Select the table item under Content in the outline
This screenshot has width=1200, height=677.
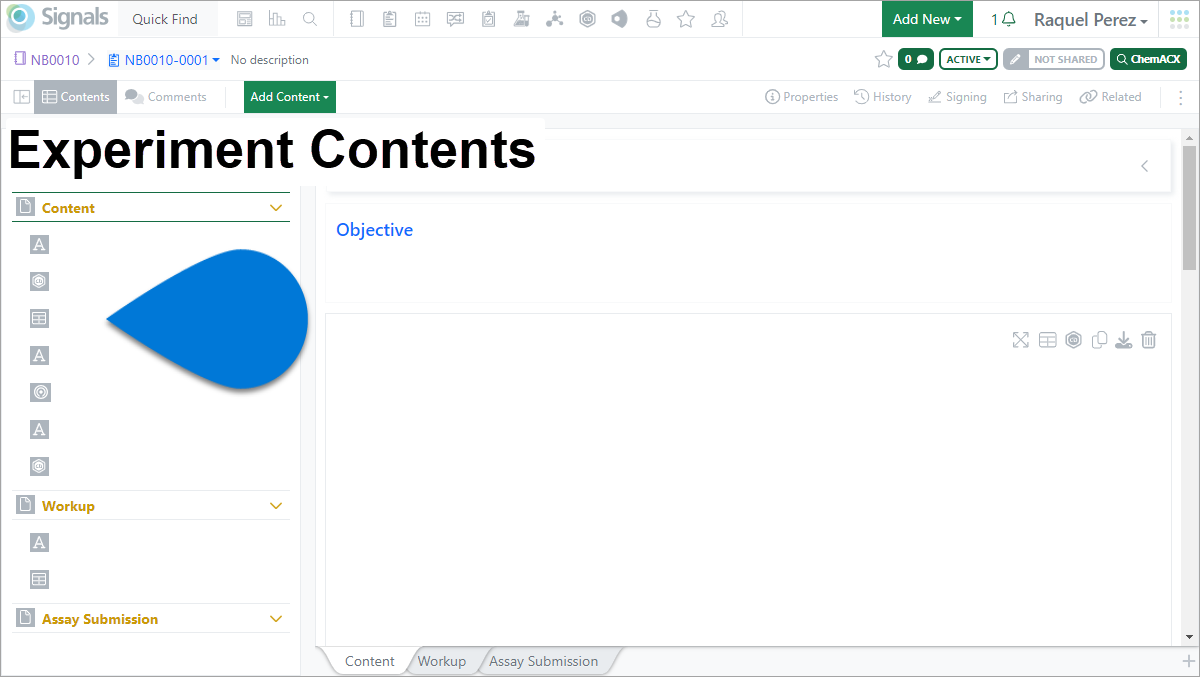pos(39,318)
